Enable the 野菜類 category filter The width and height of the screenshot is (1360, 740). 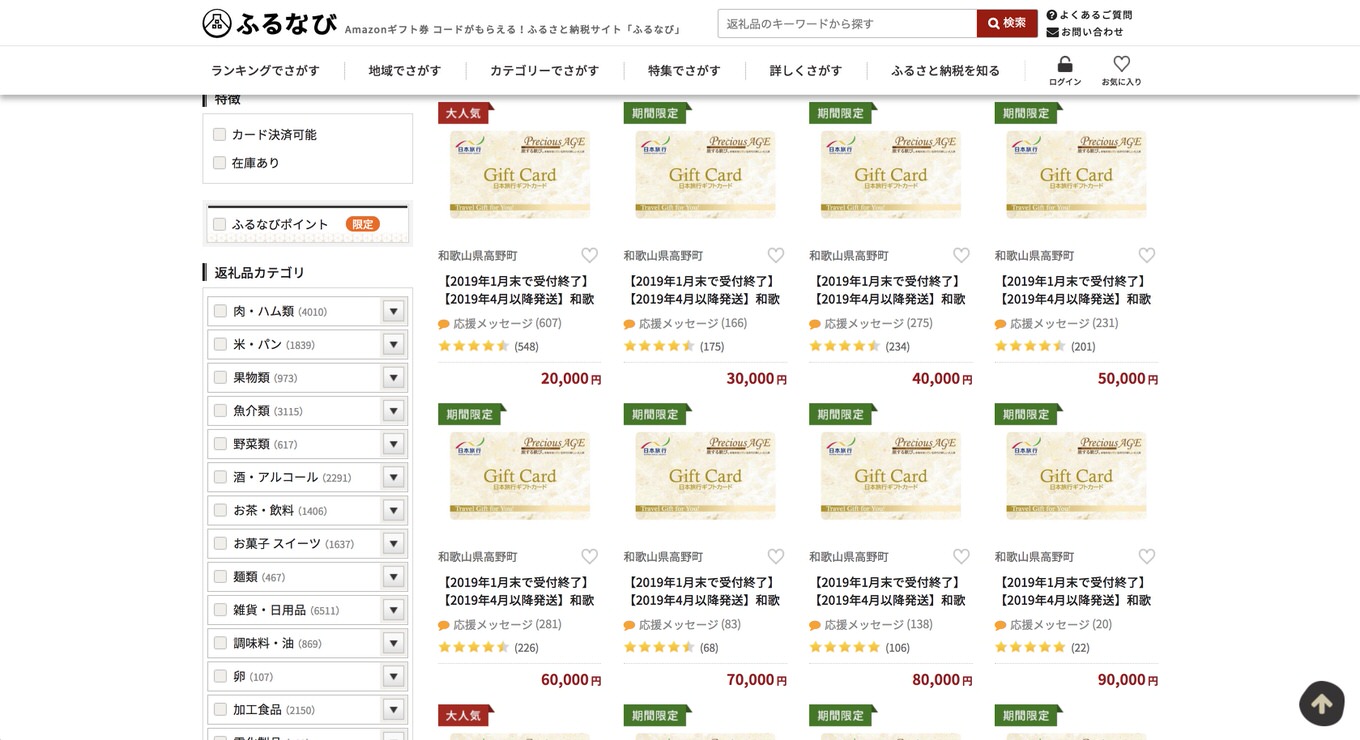pos(220,443)
